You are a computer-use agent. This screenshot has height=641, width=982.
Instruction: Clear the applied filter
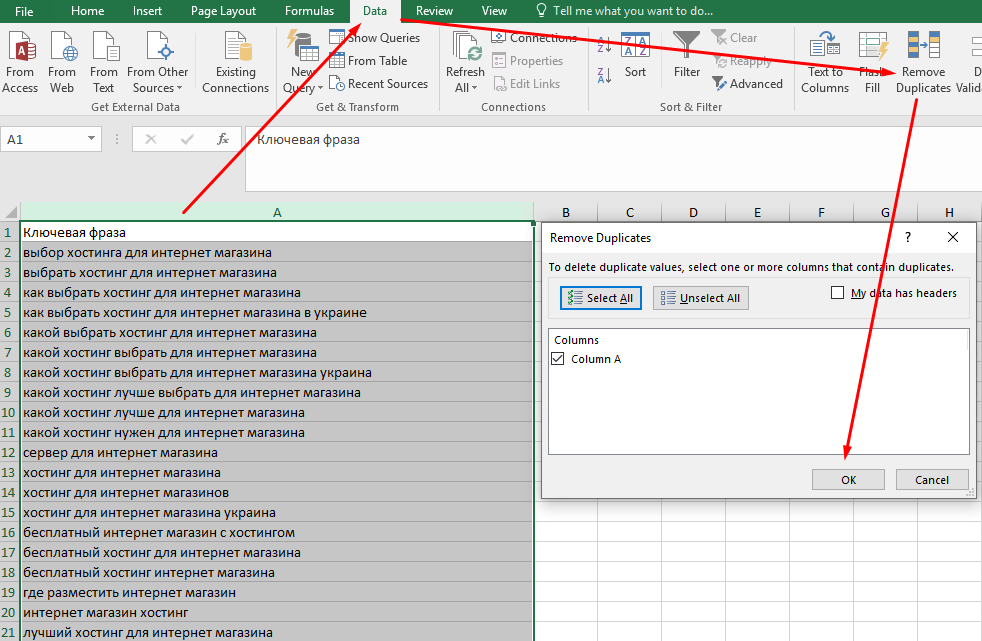pyautogui.click(x=734, y=38)
